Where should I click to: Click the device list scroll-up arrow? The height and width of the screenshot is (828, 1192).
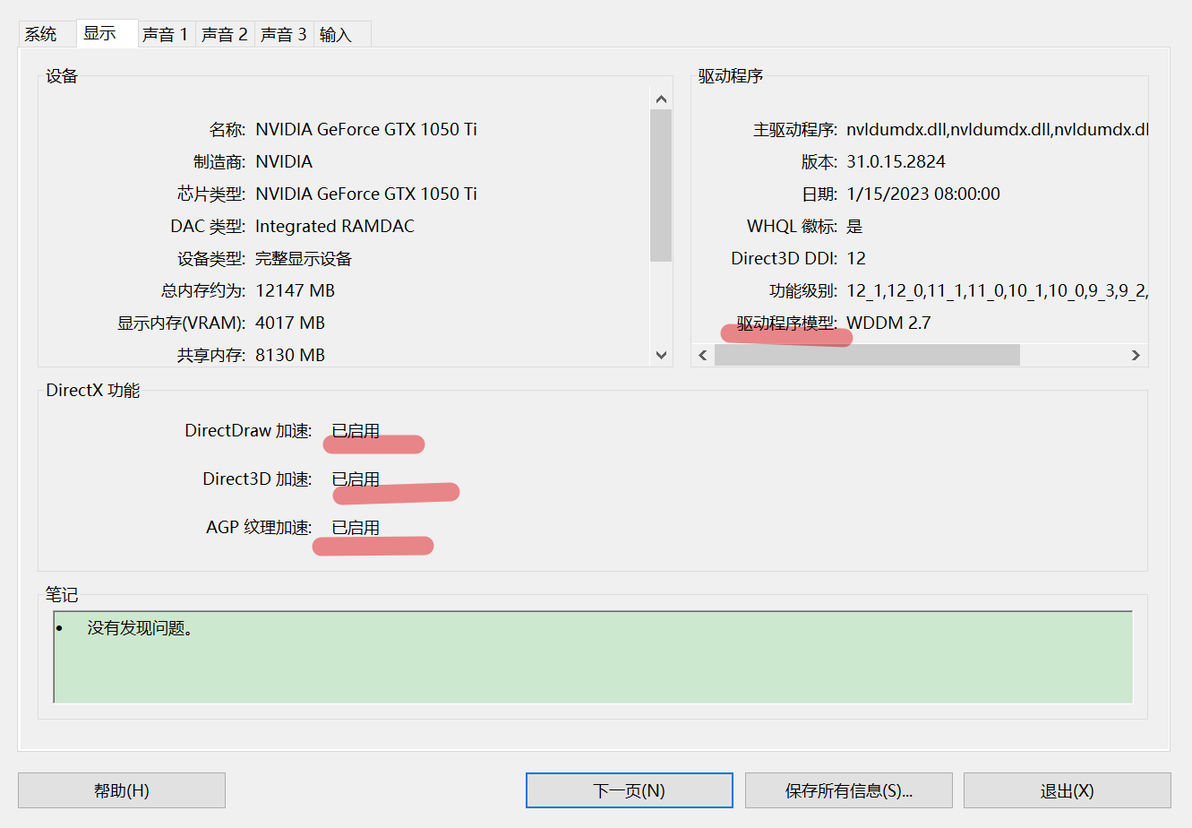click(661, 99)
